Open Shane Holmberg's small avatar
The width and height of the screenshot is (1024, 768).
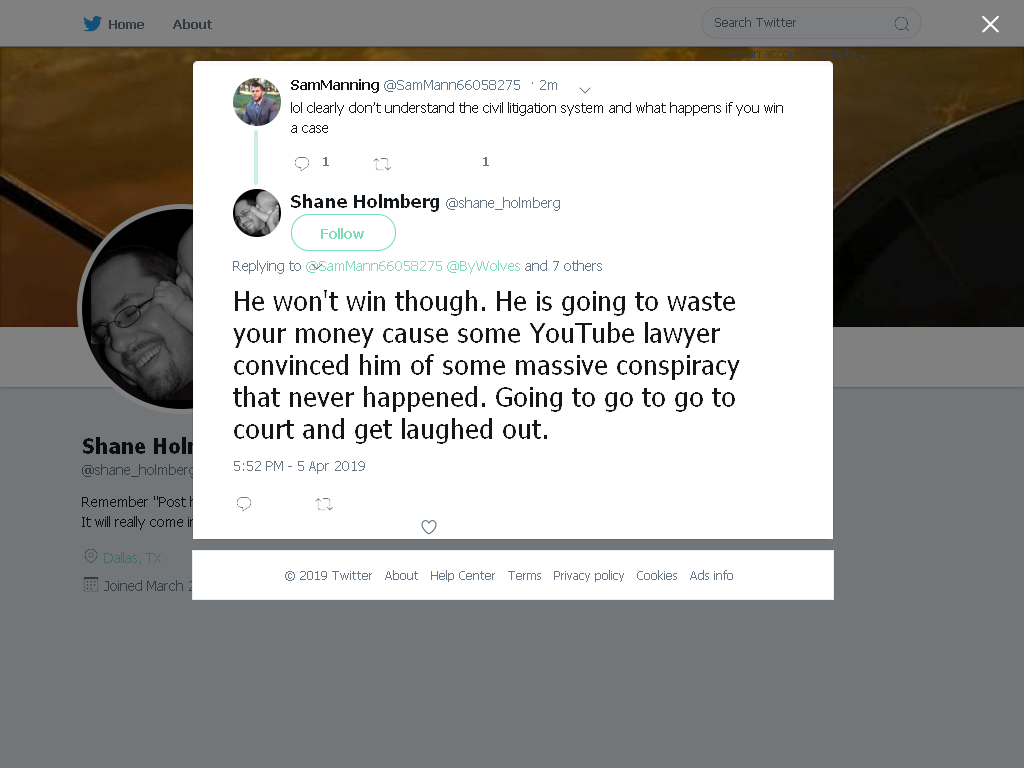257,213
